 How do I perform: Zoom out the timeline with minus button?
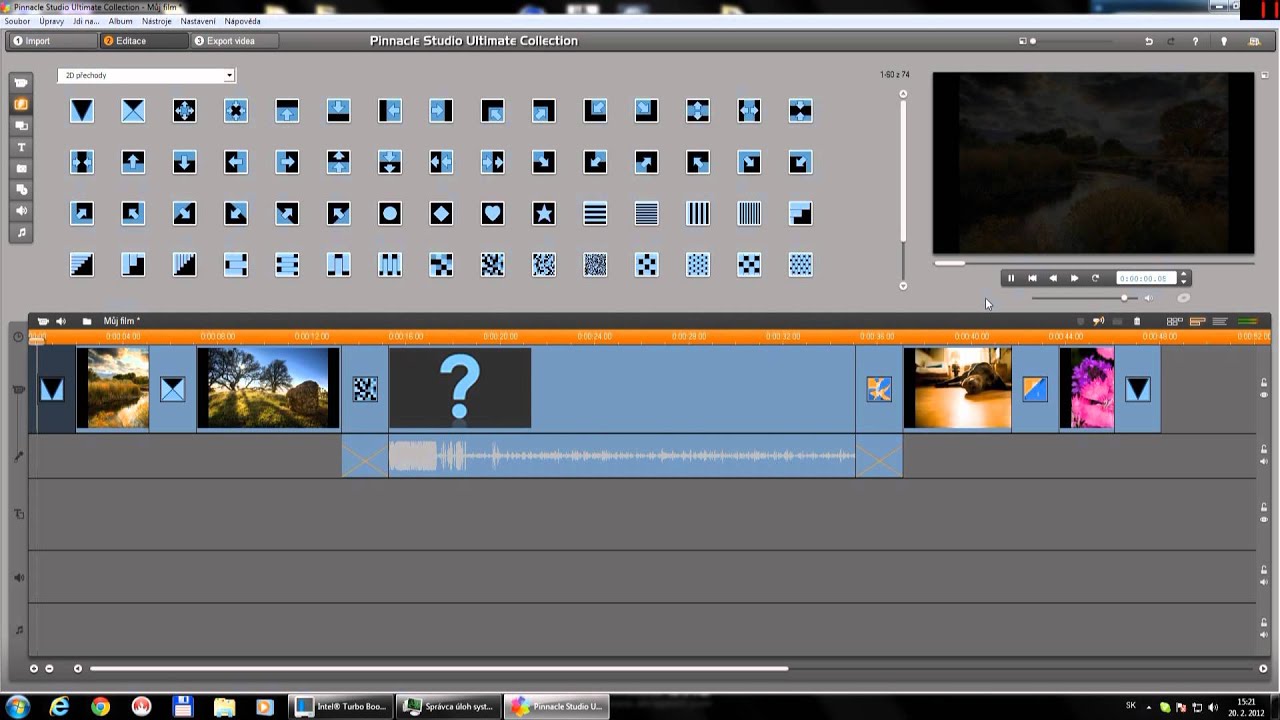click(49, 668)
